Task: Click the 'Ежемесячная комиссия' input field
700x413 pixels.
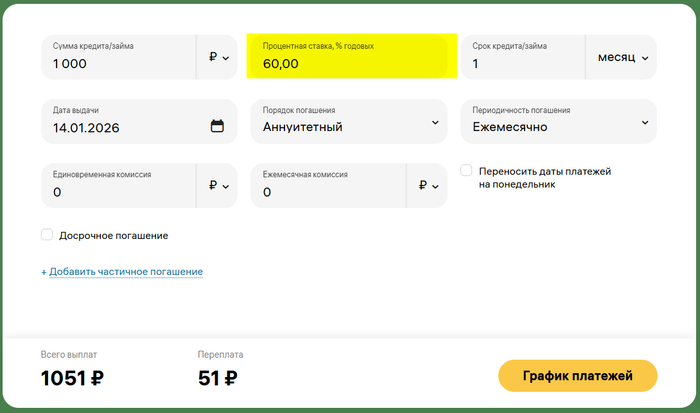Action: point(325,186)
